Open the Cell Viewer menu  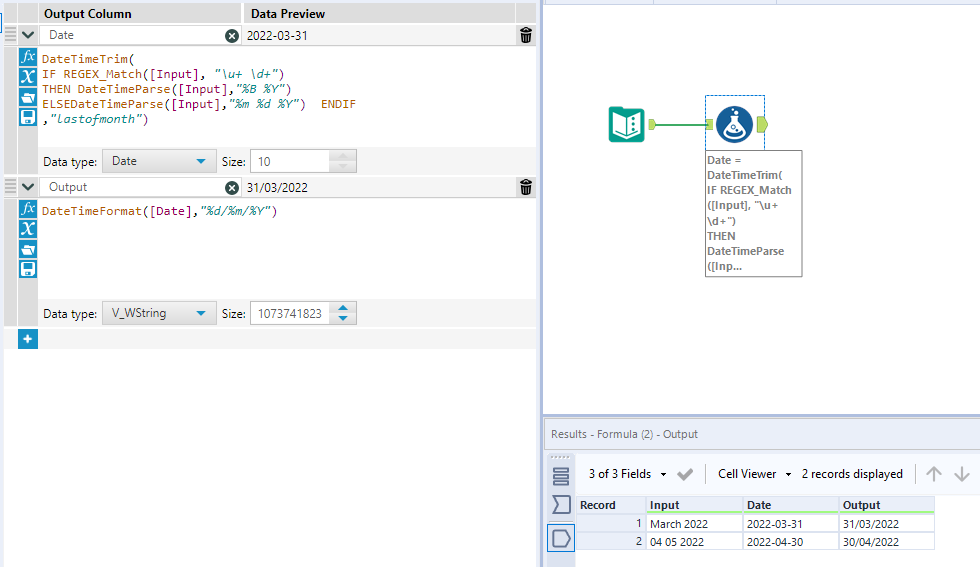coord(754,474)
